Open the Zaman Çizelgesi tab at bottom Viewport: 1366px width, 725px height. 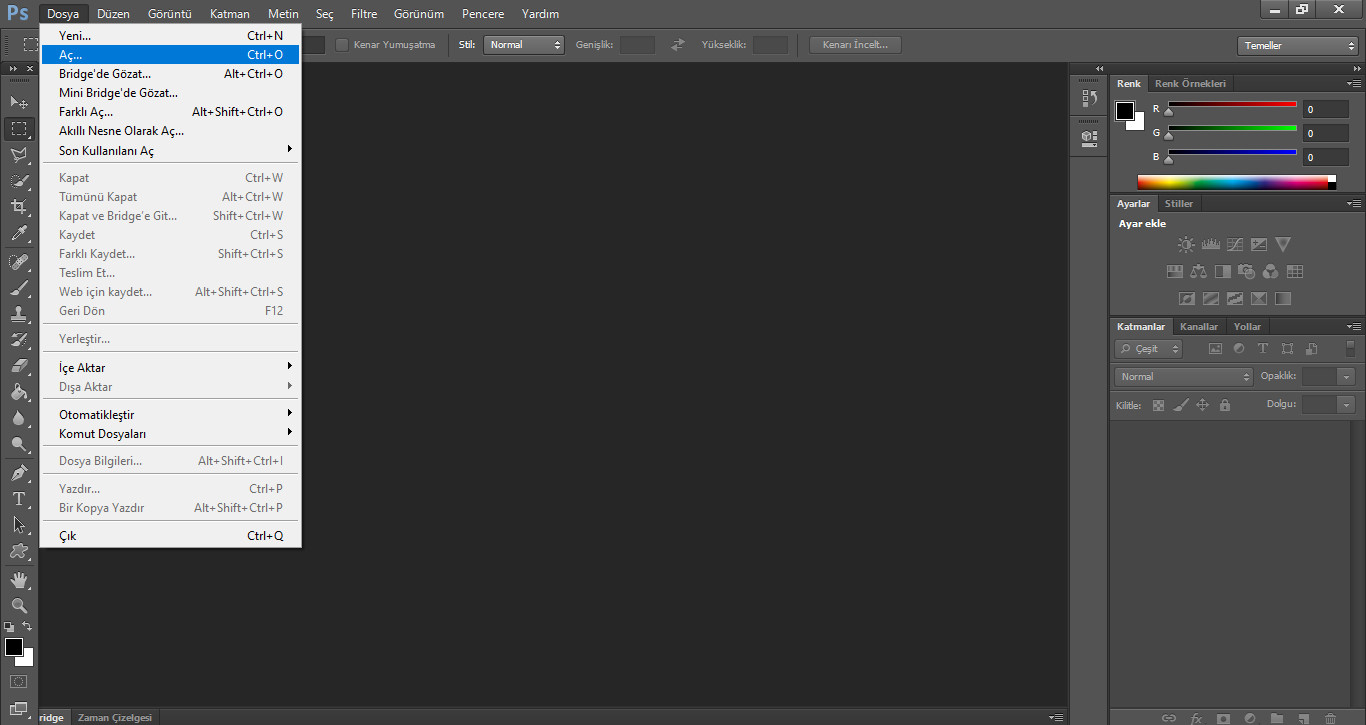[115, 717]
